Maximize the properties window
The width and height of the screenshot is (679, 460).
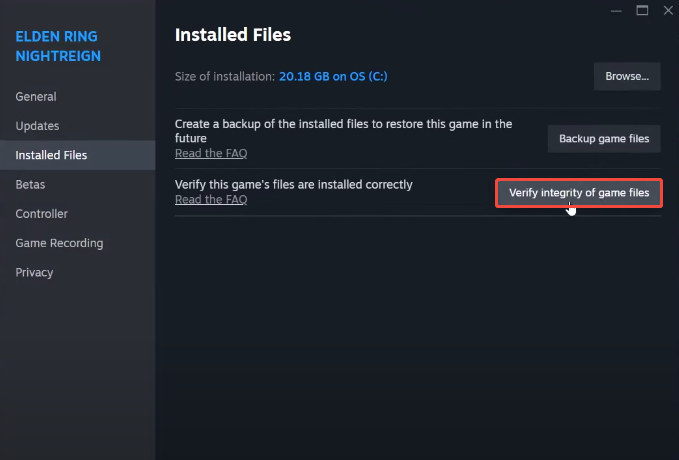click(642, 11)
